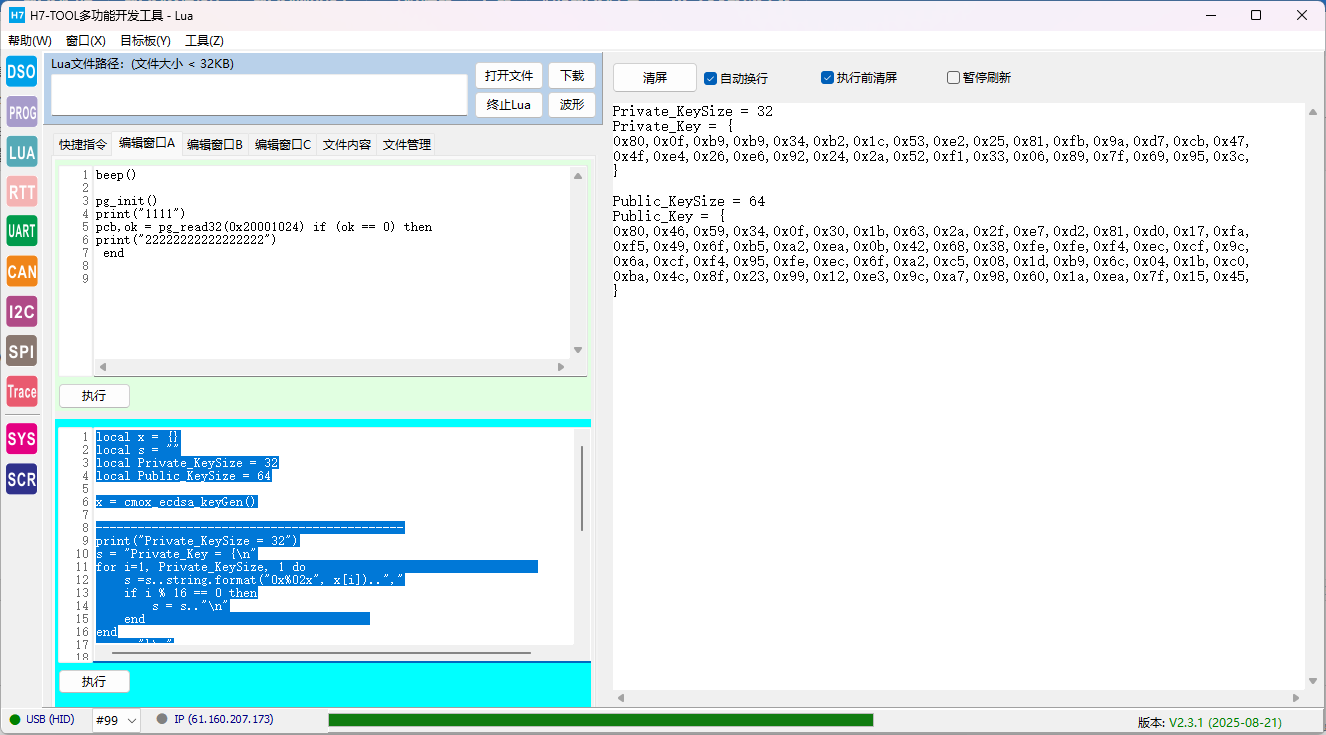Open the SPI tool icon
This screenshot has width=1326, height=735.
pos(21,351)
